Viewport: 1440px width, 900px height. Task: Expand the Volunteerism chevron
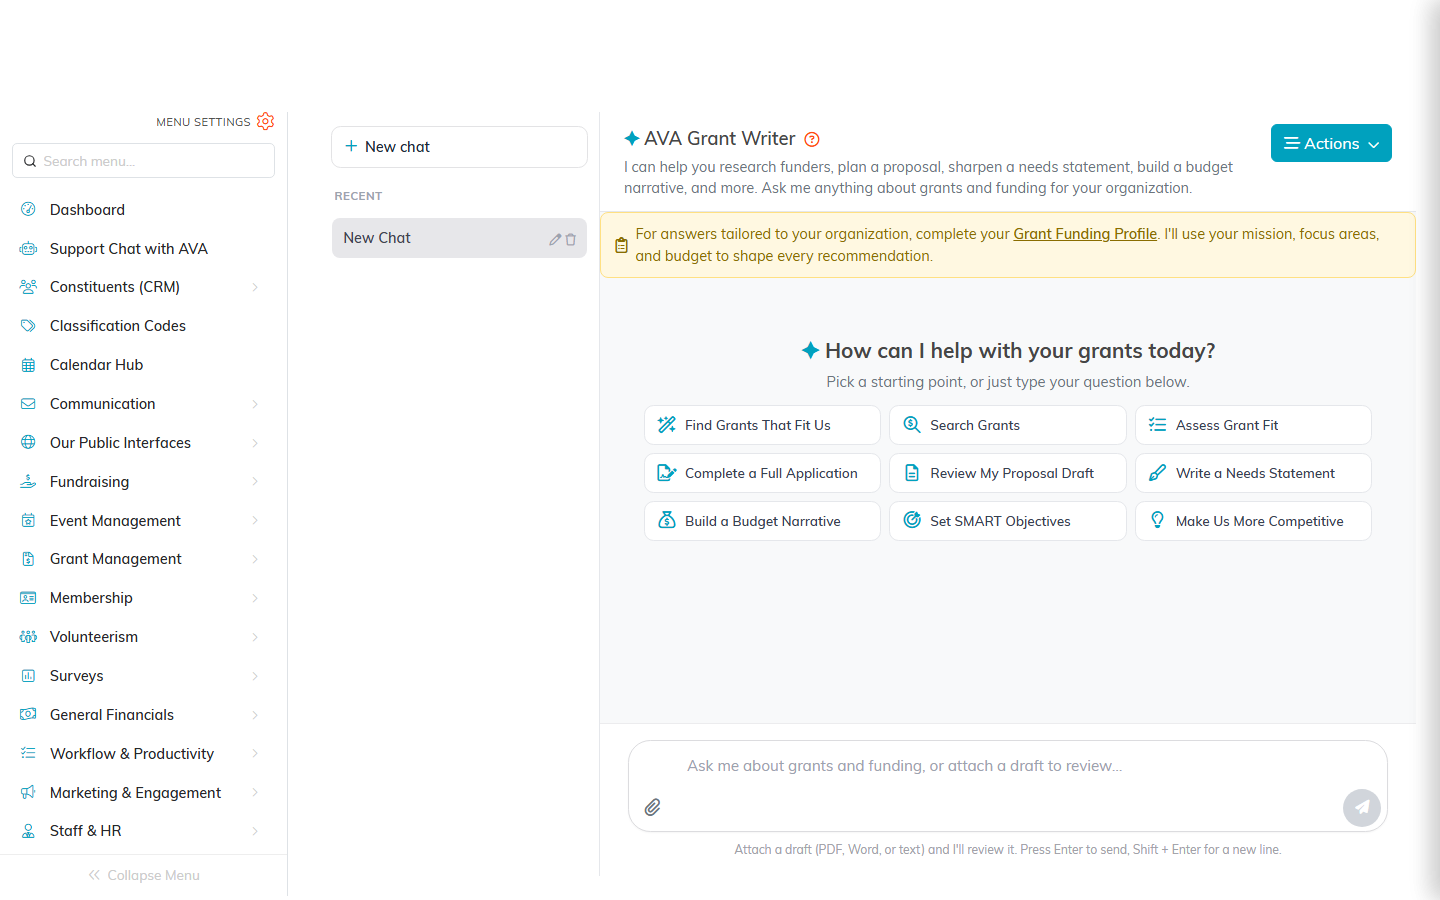pos(255,637)
